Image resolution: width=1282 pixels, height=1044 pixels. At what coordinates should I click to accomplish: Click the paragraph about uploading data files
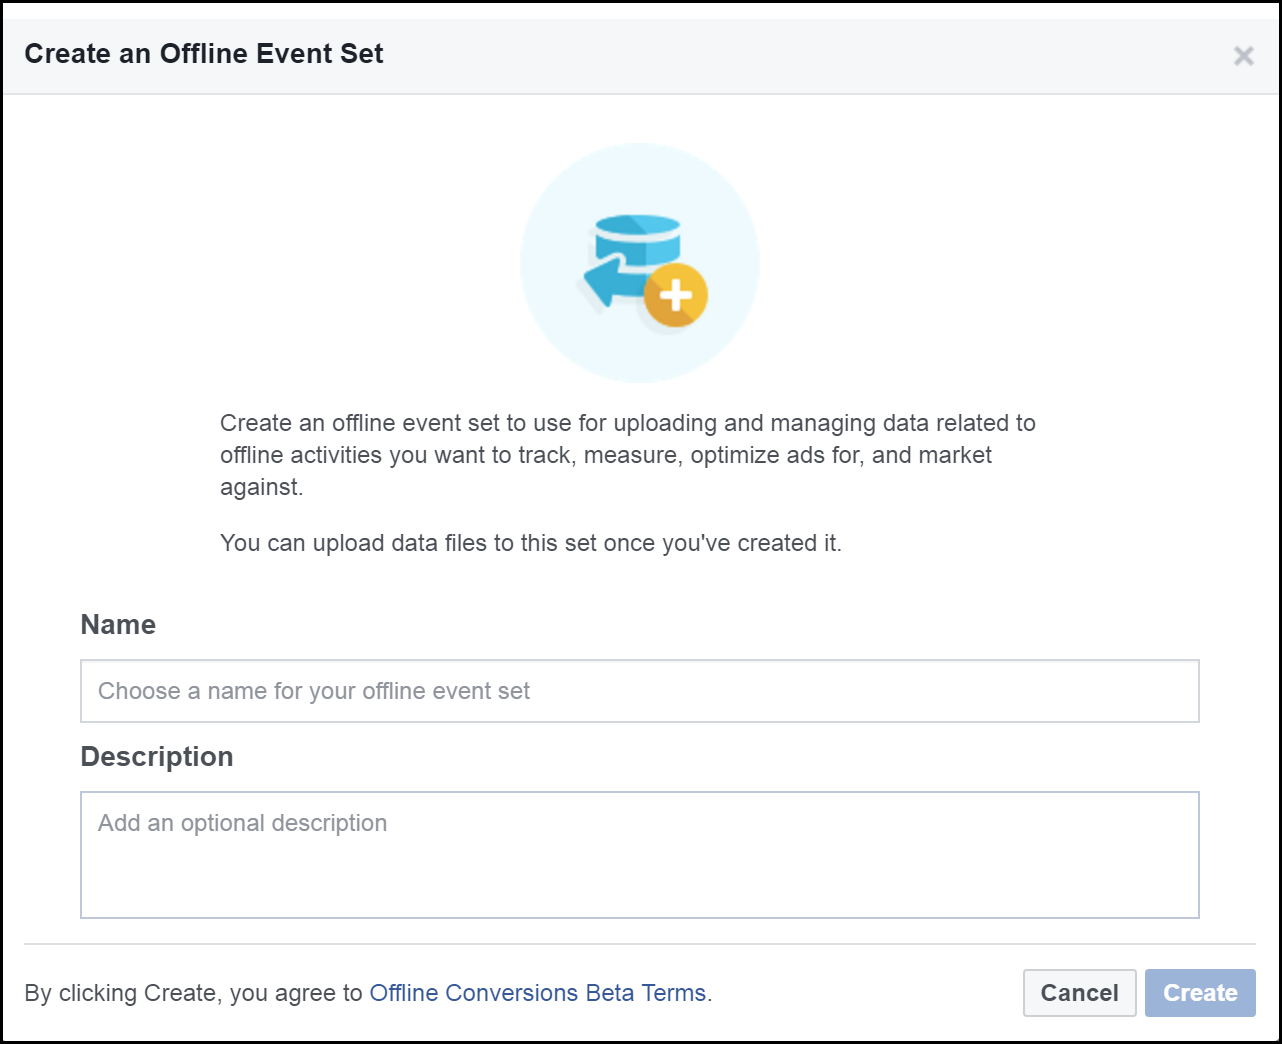tap(531, 543)
